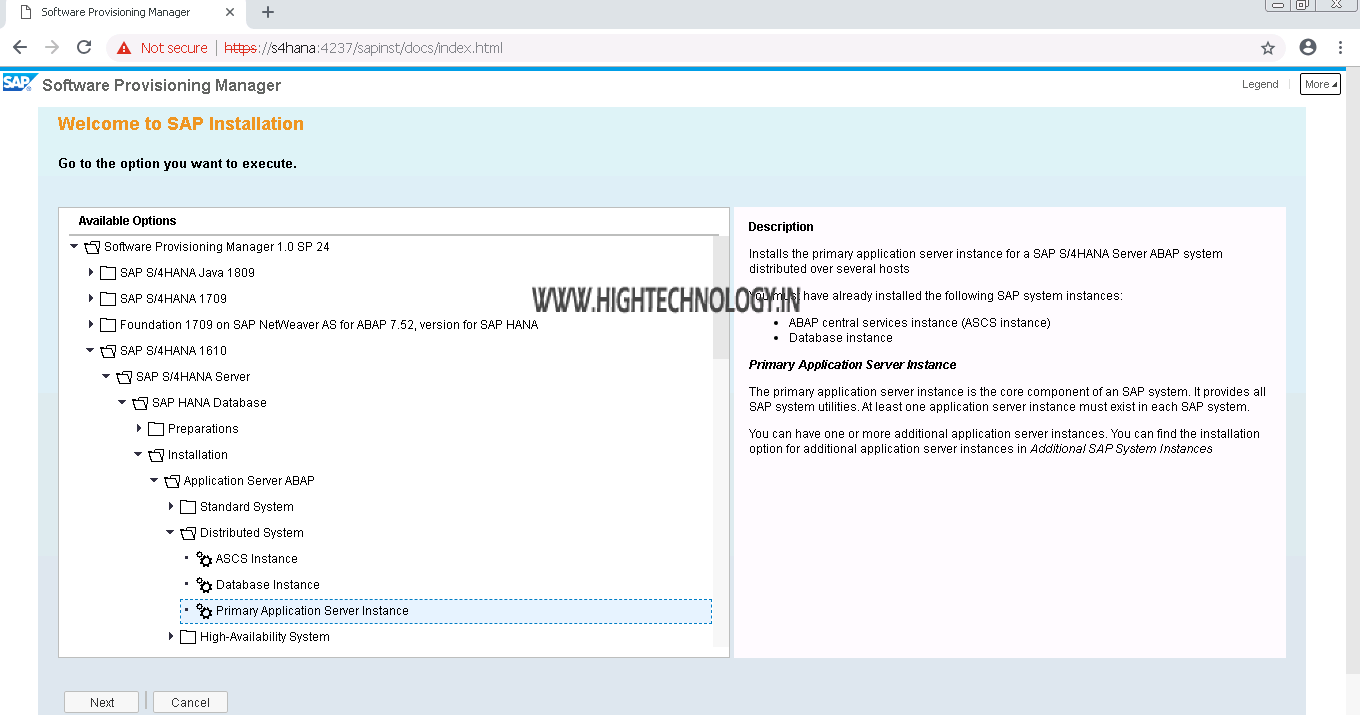Expand the SAP S/4HANA 1709 node
1360x715 pixels.
(x=91, y=299)
